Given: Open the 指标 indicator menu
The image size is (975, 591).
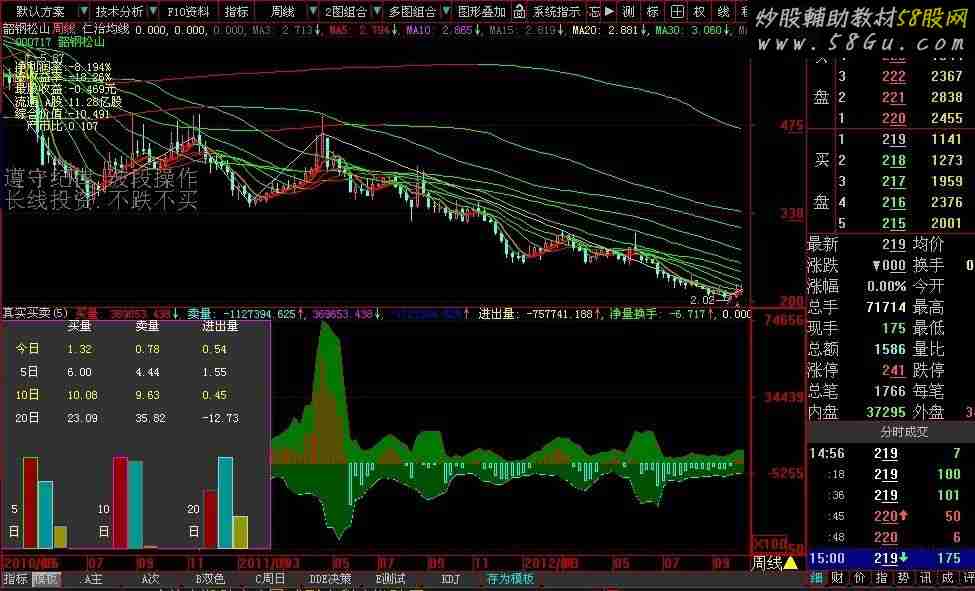Looking at the screenshot, I should coord(237,11).
